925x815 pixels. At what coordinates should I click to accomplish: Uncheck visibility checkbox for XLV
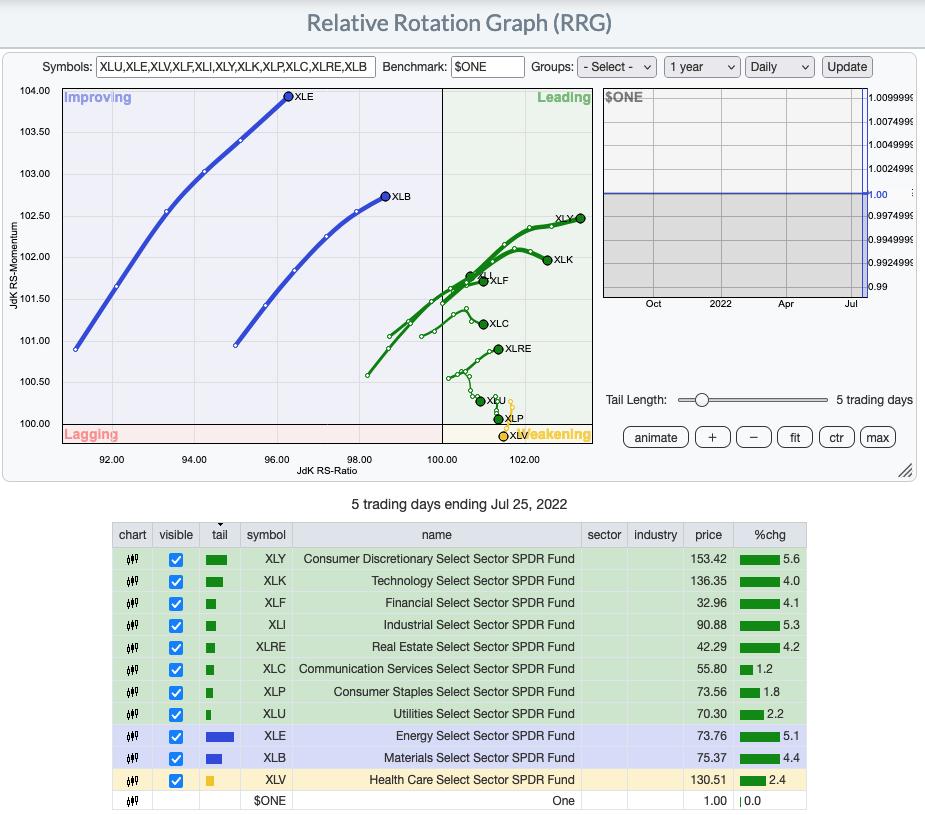tap(176, 781)
